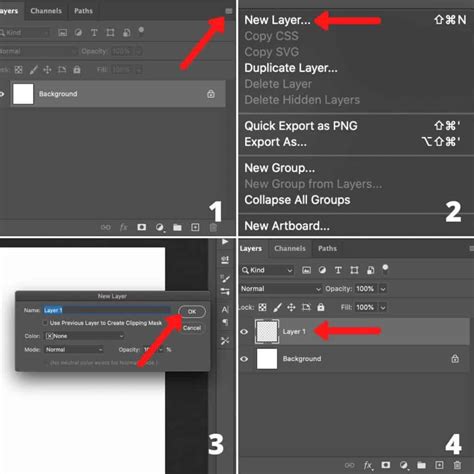This screenshot has height=474, width=474.
Task: Filter for smart objects in step 4 panel
Action: coord(370,270)
